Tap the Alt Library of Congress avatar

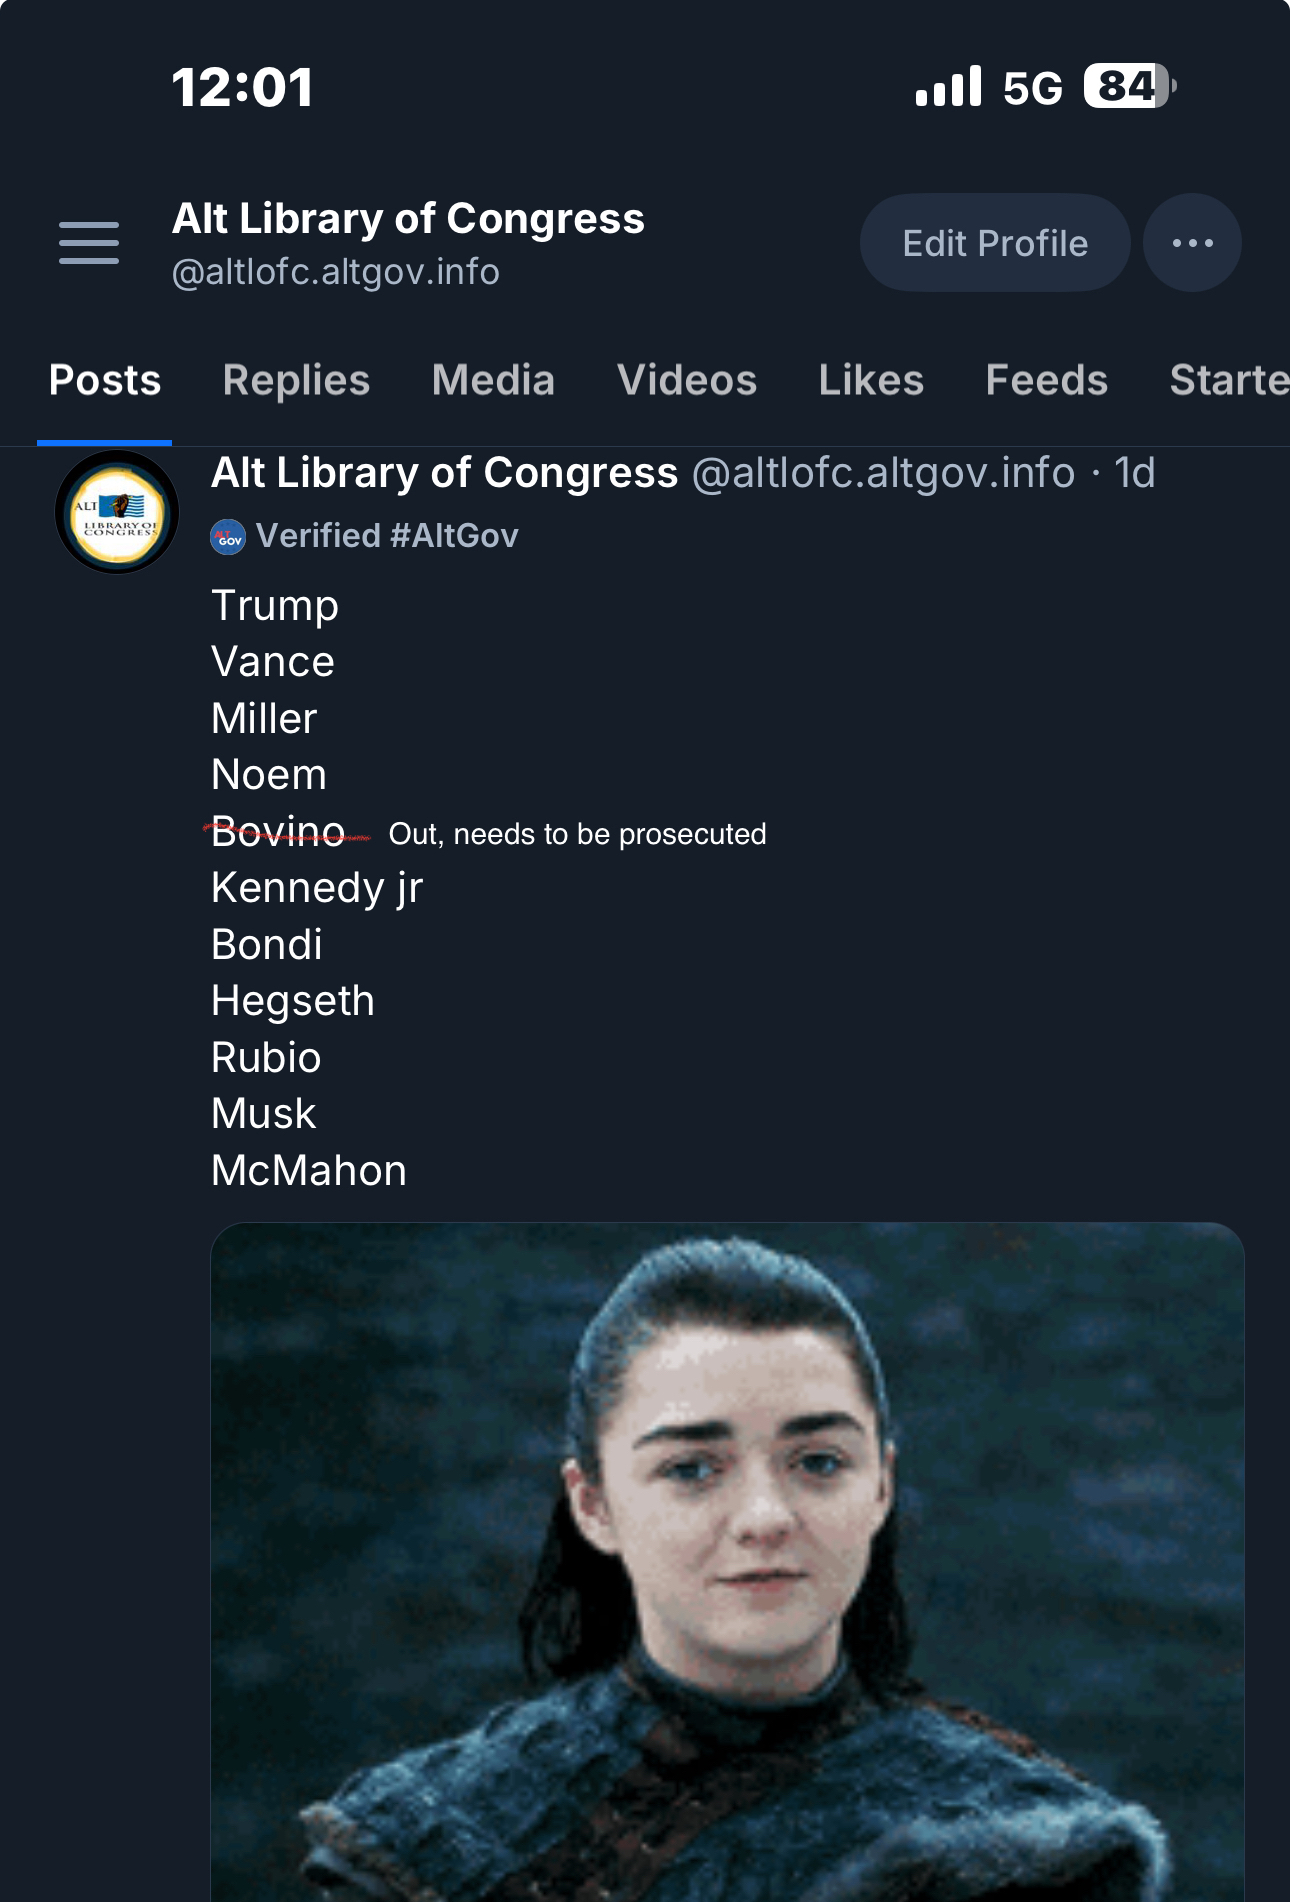click(x=117, y=512)
